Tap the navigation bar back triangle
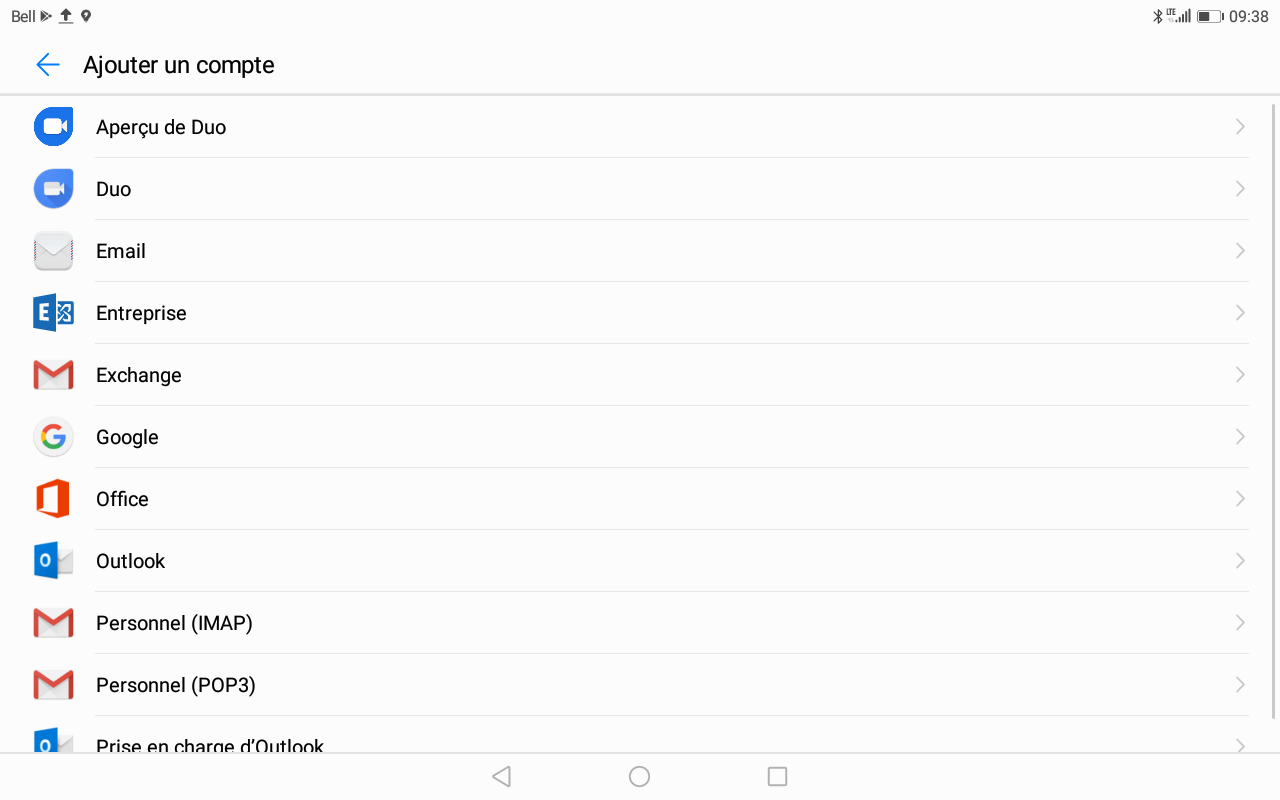The width and height of the screenshot is (1280, 800). click(x=502, y=777)
